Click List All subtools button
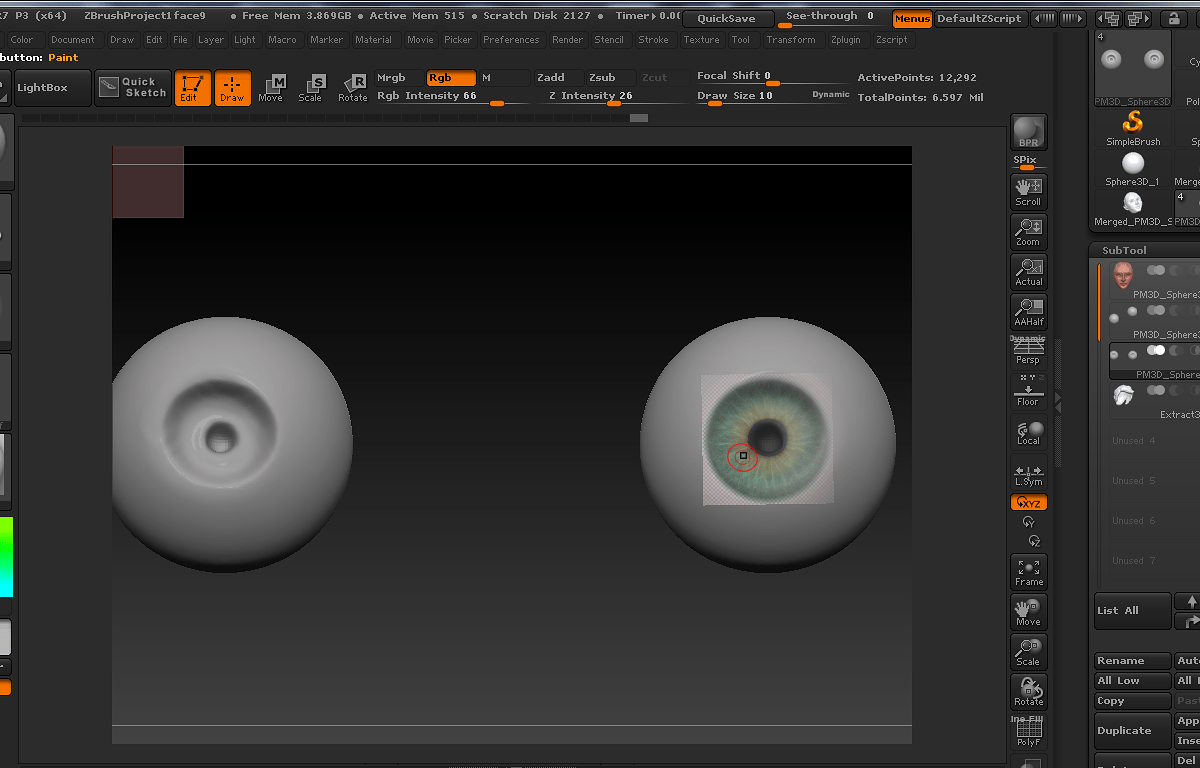 click(1133, 611)
